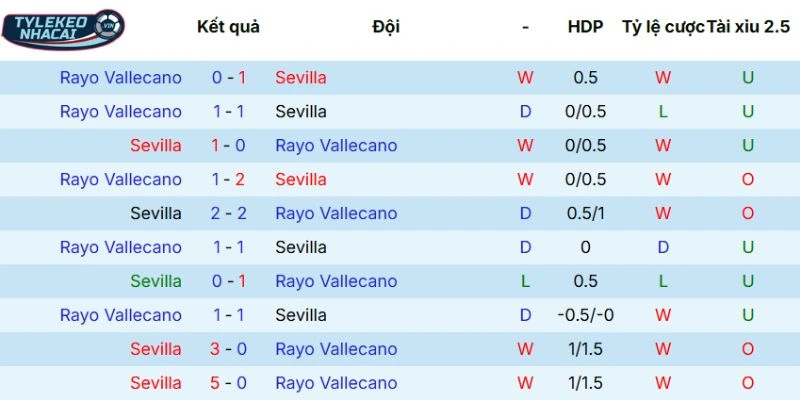The height and width of the screenshot is (400, 800).
Task: Open Rayo Vallecano in the 5 - 0 row
Action: tap(336, 383)
